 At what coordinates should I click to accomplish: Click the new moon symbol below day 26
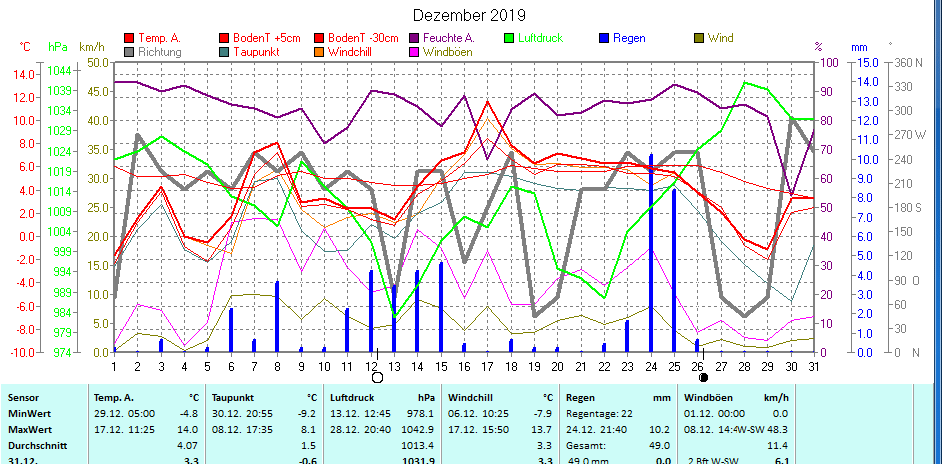click(703, 377)
